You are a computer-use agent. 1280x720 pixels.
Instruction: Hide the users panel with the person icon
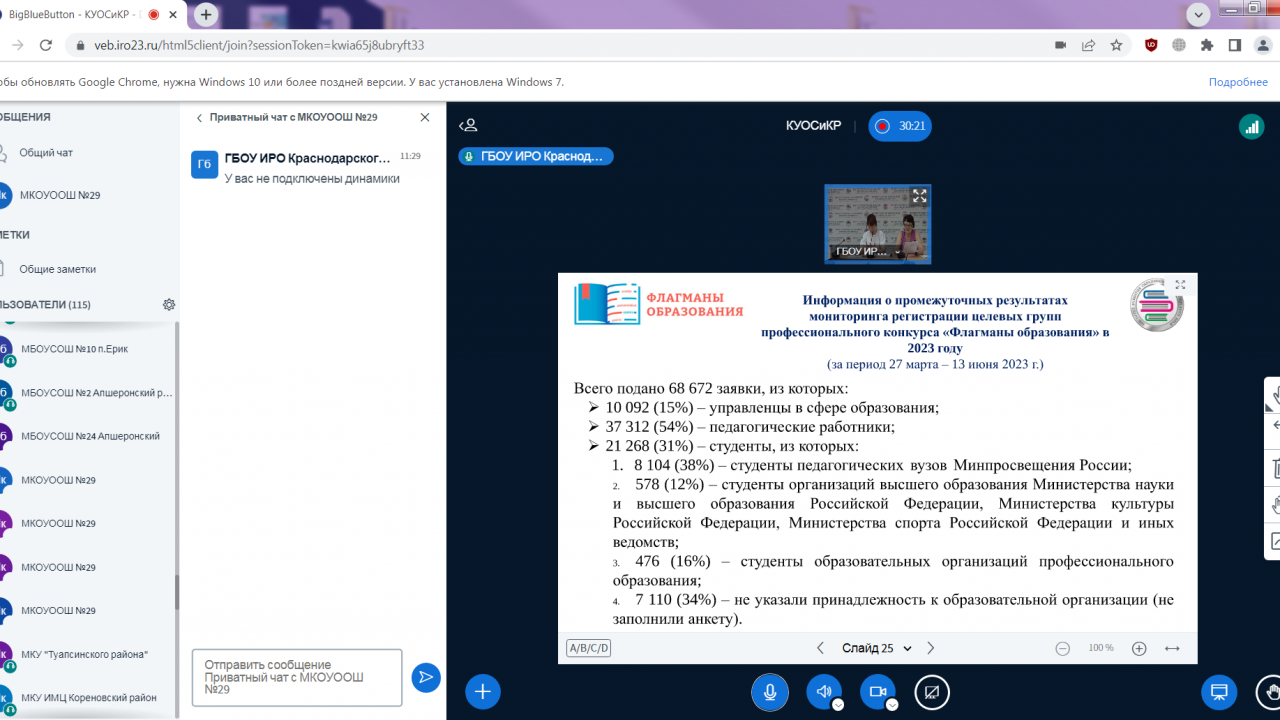click(x=468, y=126)
